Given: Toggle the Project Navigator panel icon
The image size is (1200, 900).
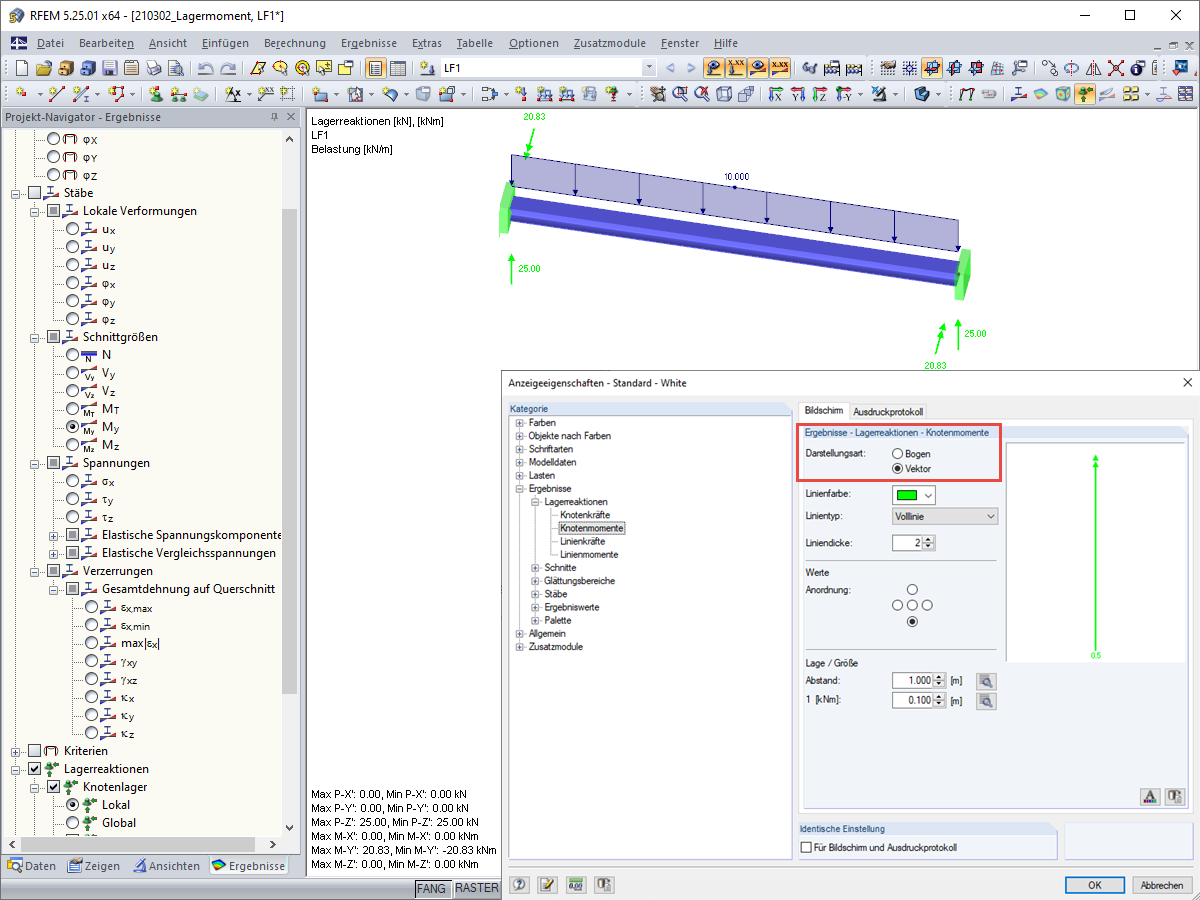Looking at the screenshot, I should point(375,68).
